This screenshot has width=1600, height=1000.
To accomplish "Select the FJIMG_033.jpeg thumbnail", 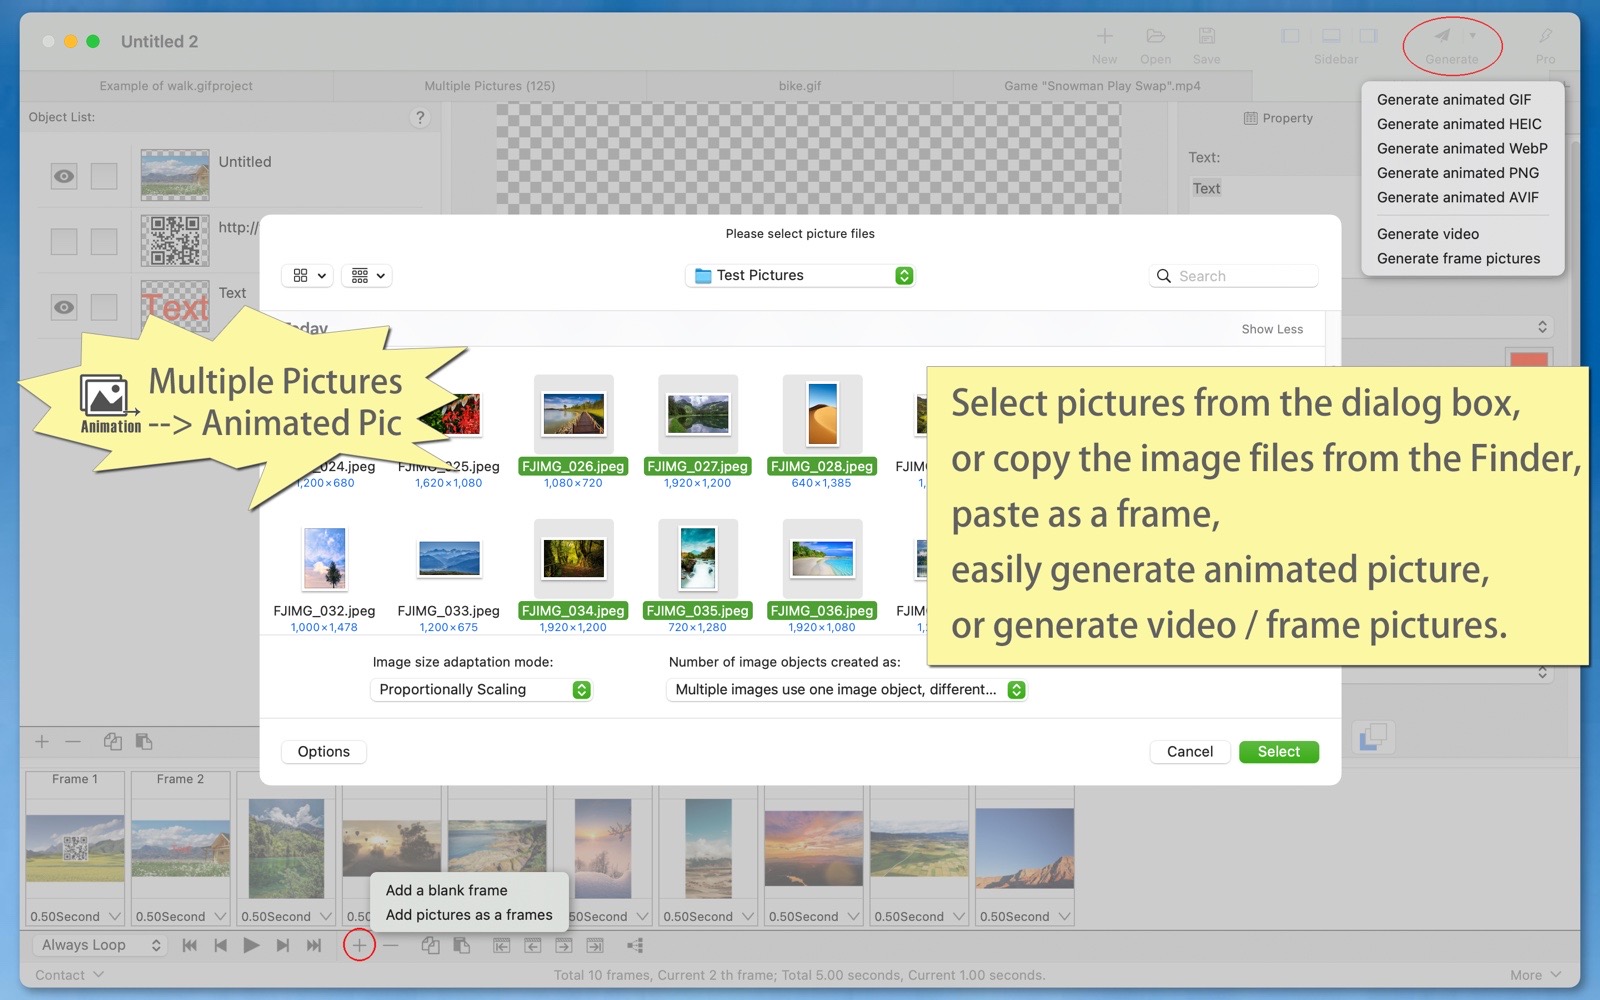I will pyautogui.click(x=449, y=559).
